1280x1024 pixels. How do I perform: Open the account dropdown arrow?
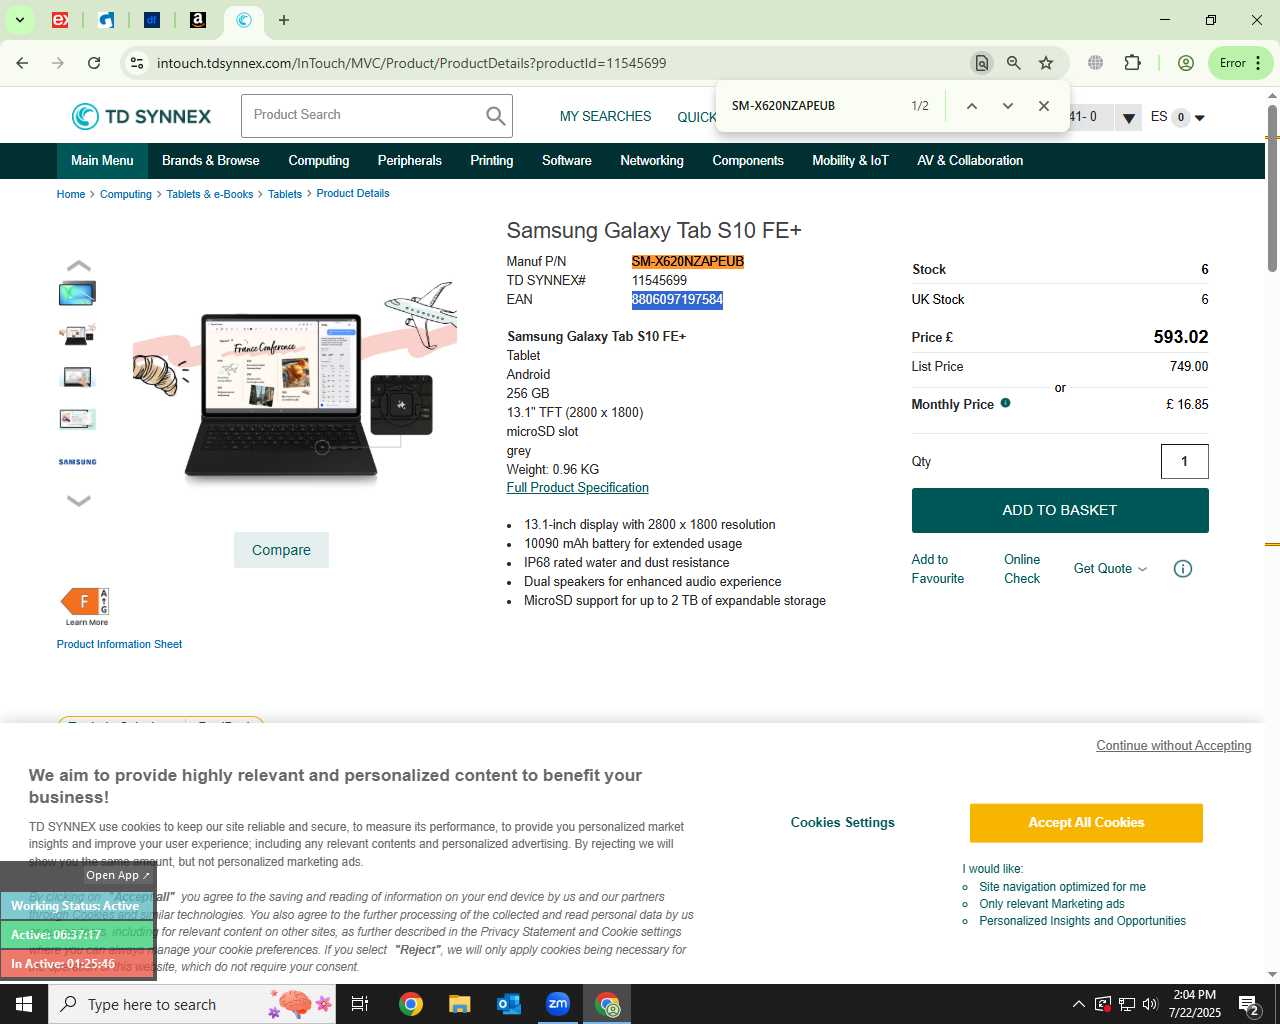click(1128, 118)
